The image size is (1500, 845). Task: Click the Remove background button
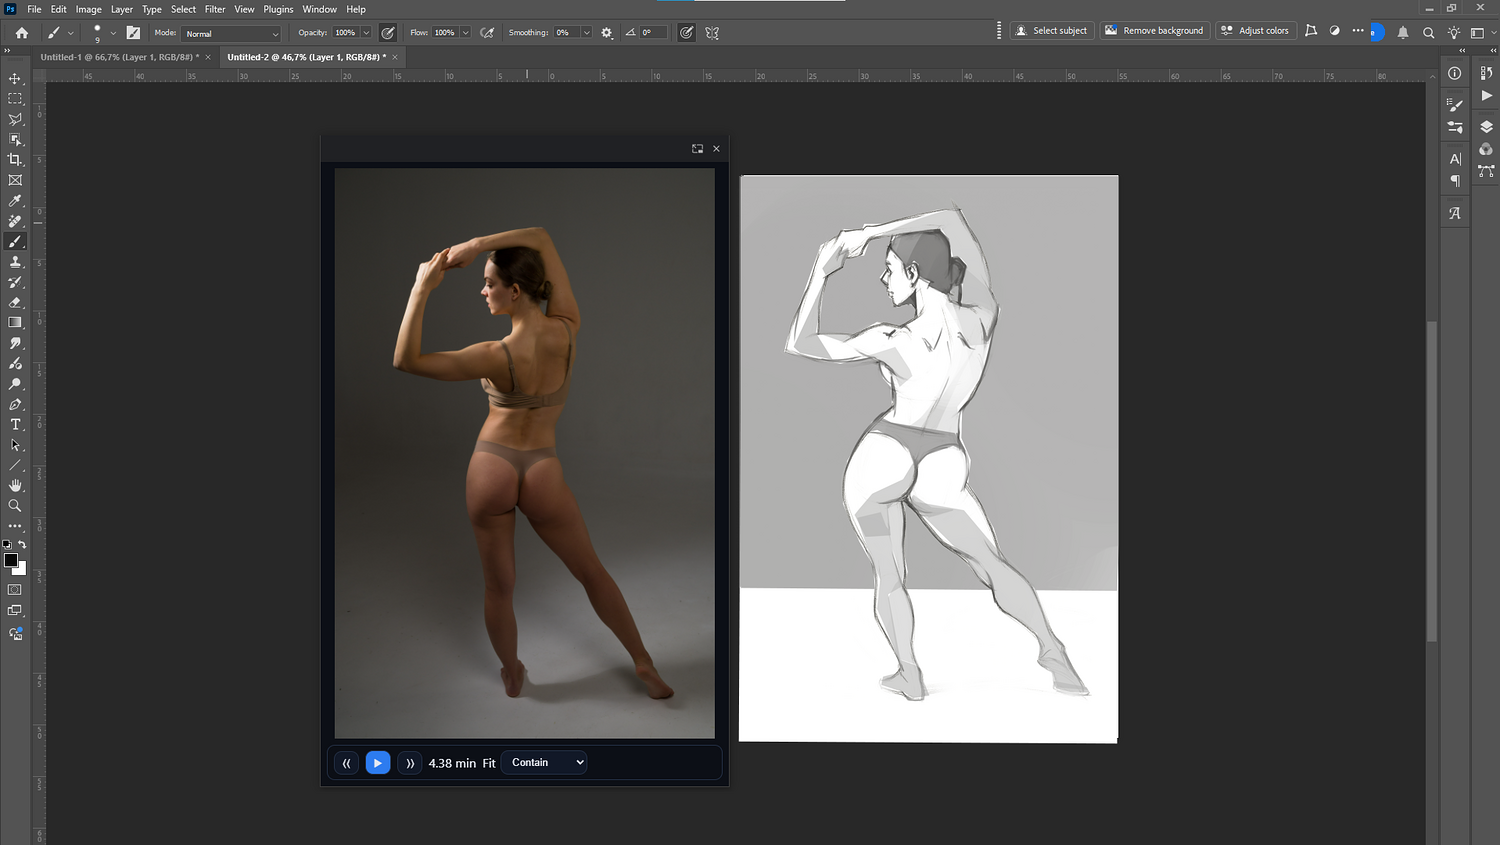point(1155,31)
